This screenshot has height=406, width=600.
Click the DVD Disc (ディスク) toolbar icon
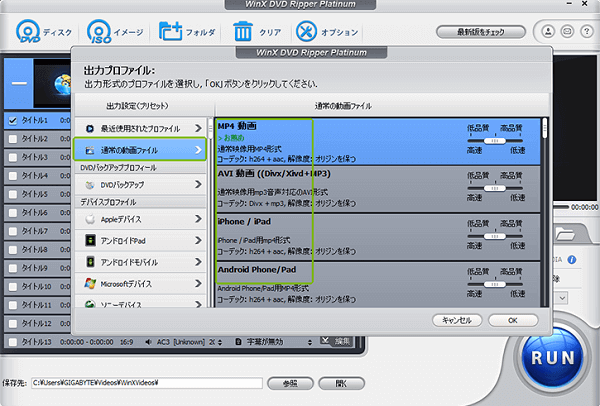tap(28, 31)
